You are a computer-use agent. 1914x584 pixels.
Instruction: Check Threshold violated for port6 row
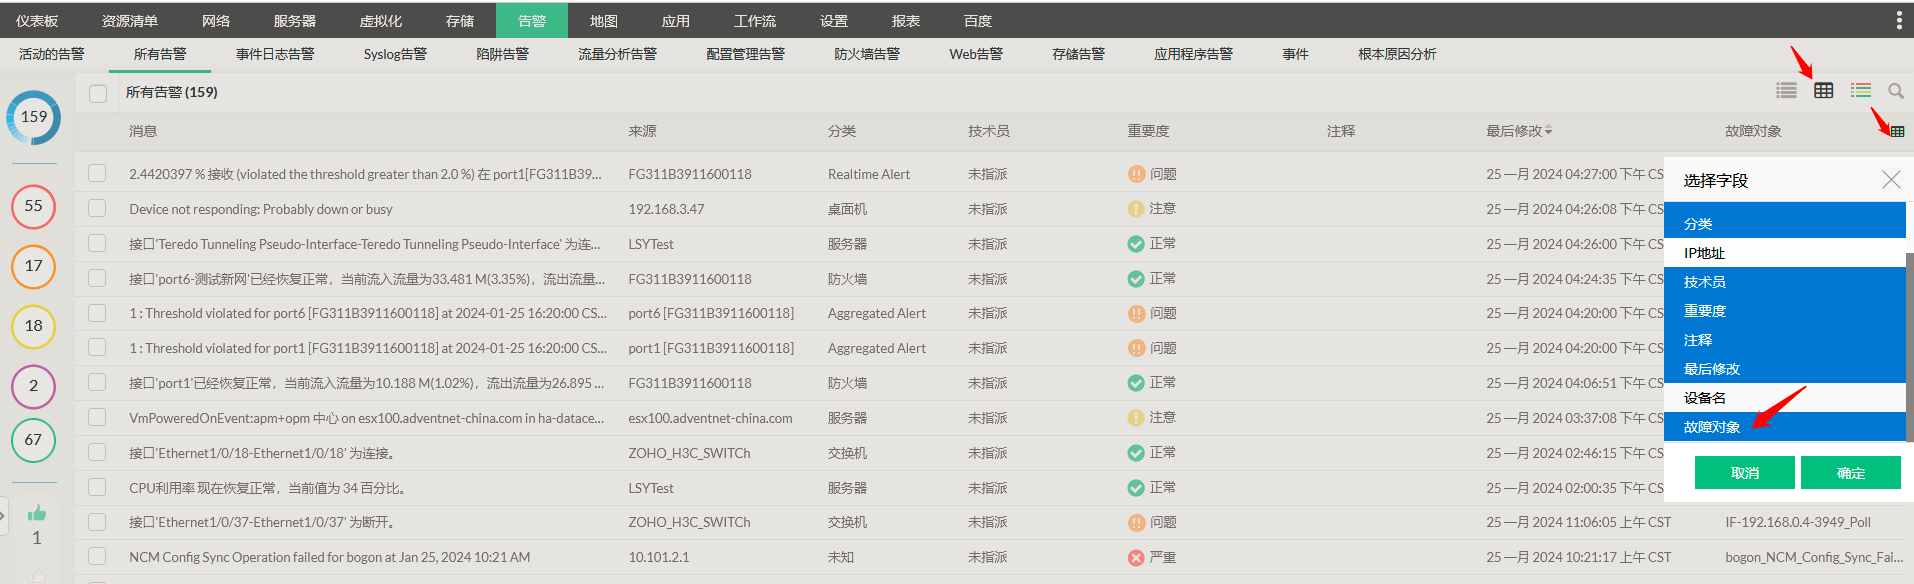coord(97,312)
